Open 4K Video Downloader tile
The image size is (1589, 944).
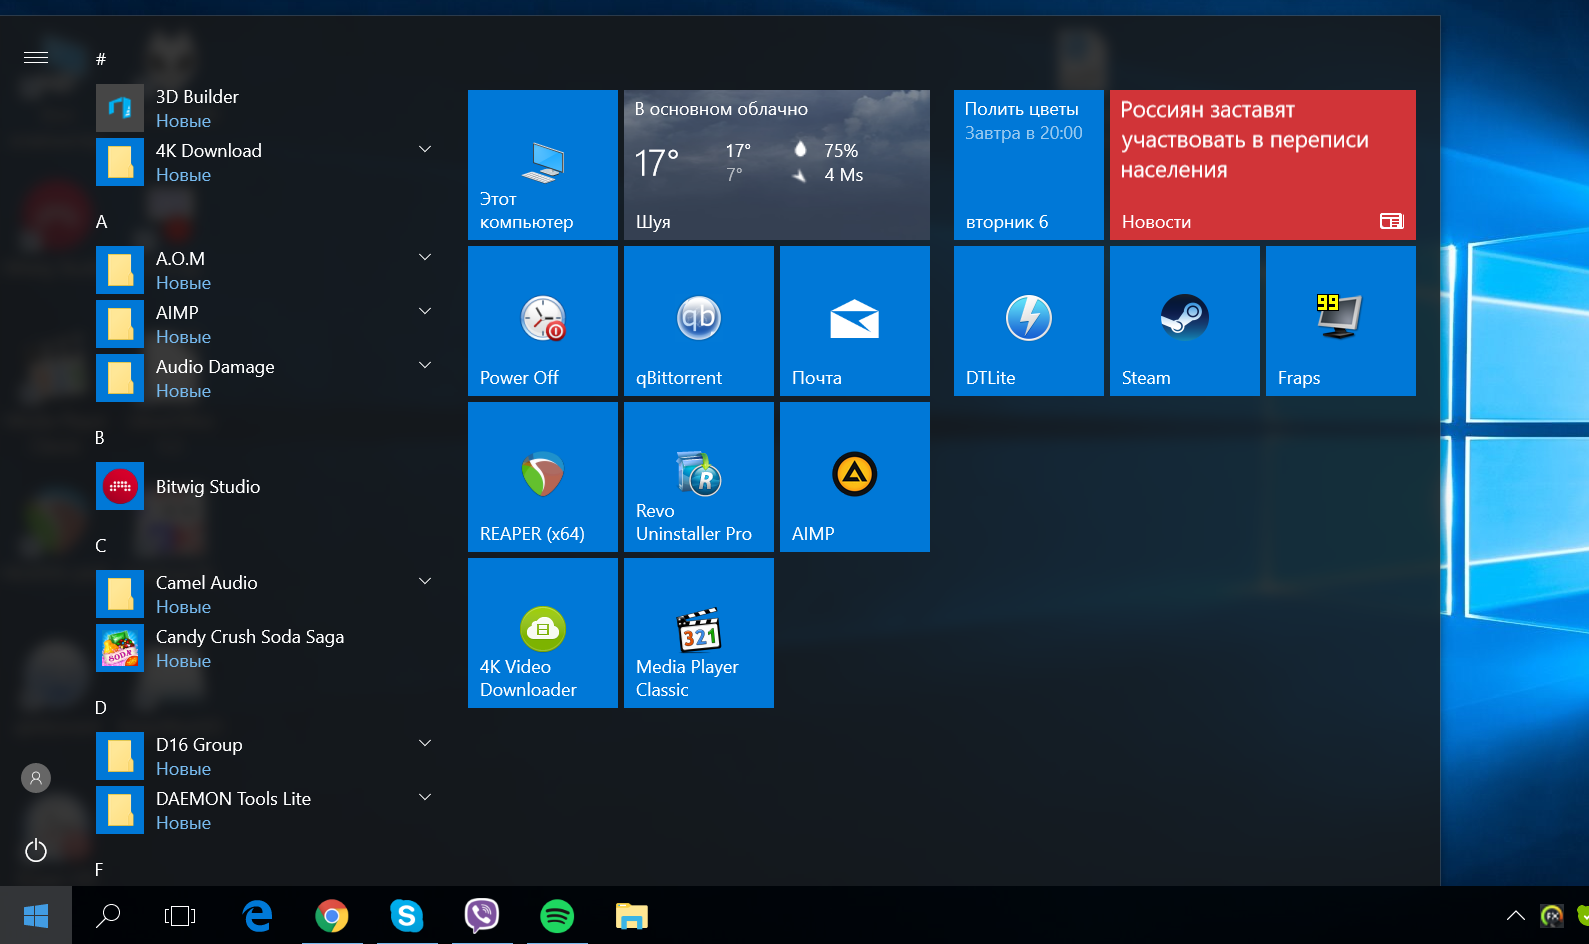[x=542, y=633]
